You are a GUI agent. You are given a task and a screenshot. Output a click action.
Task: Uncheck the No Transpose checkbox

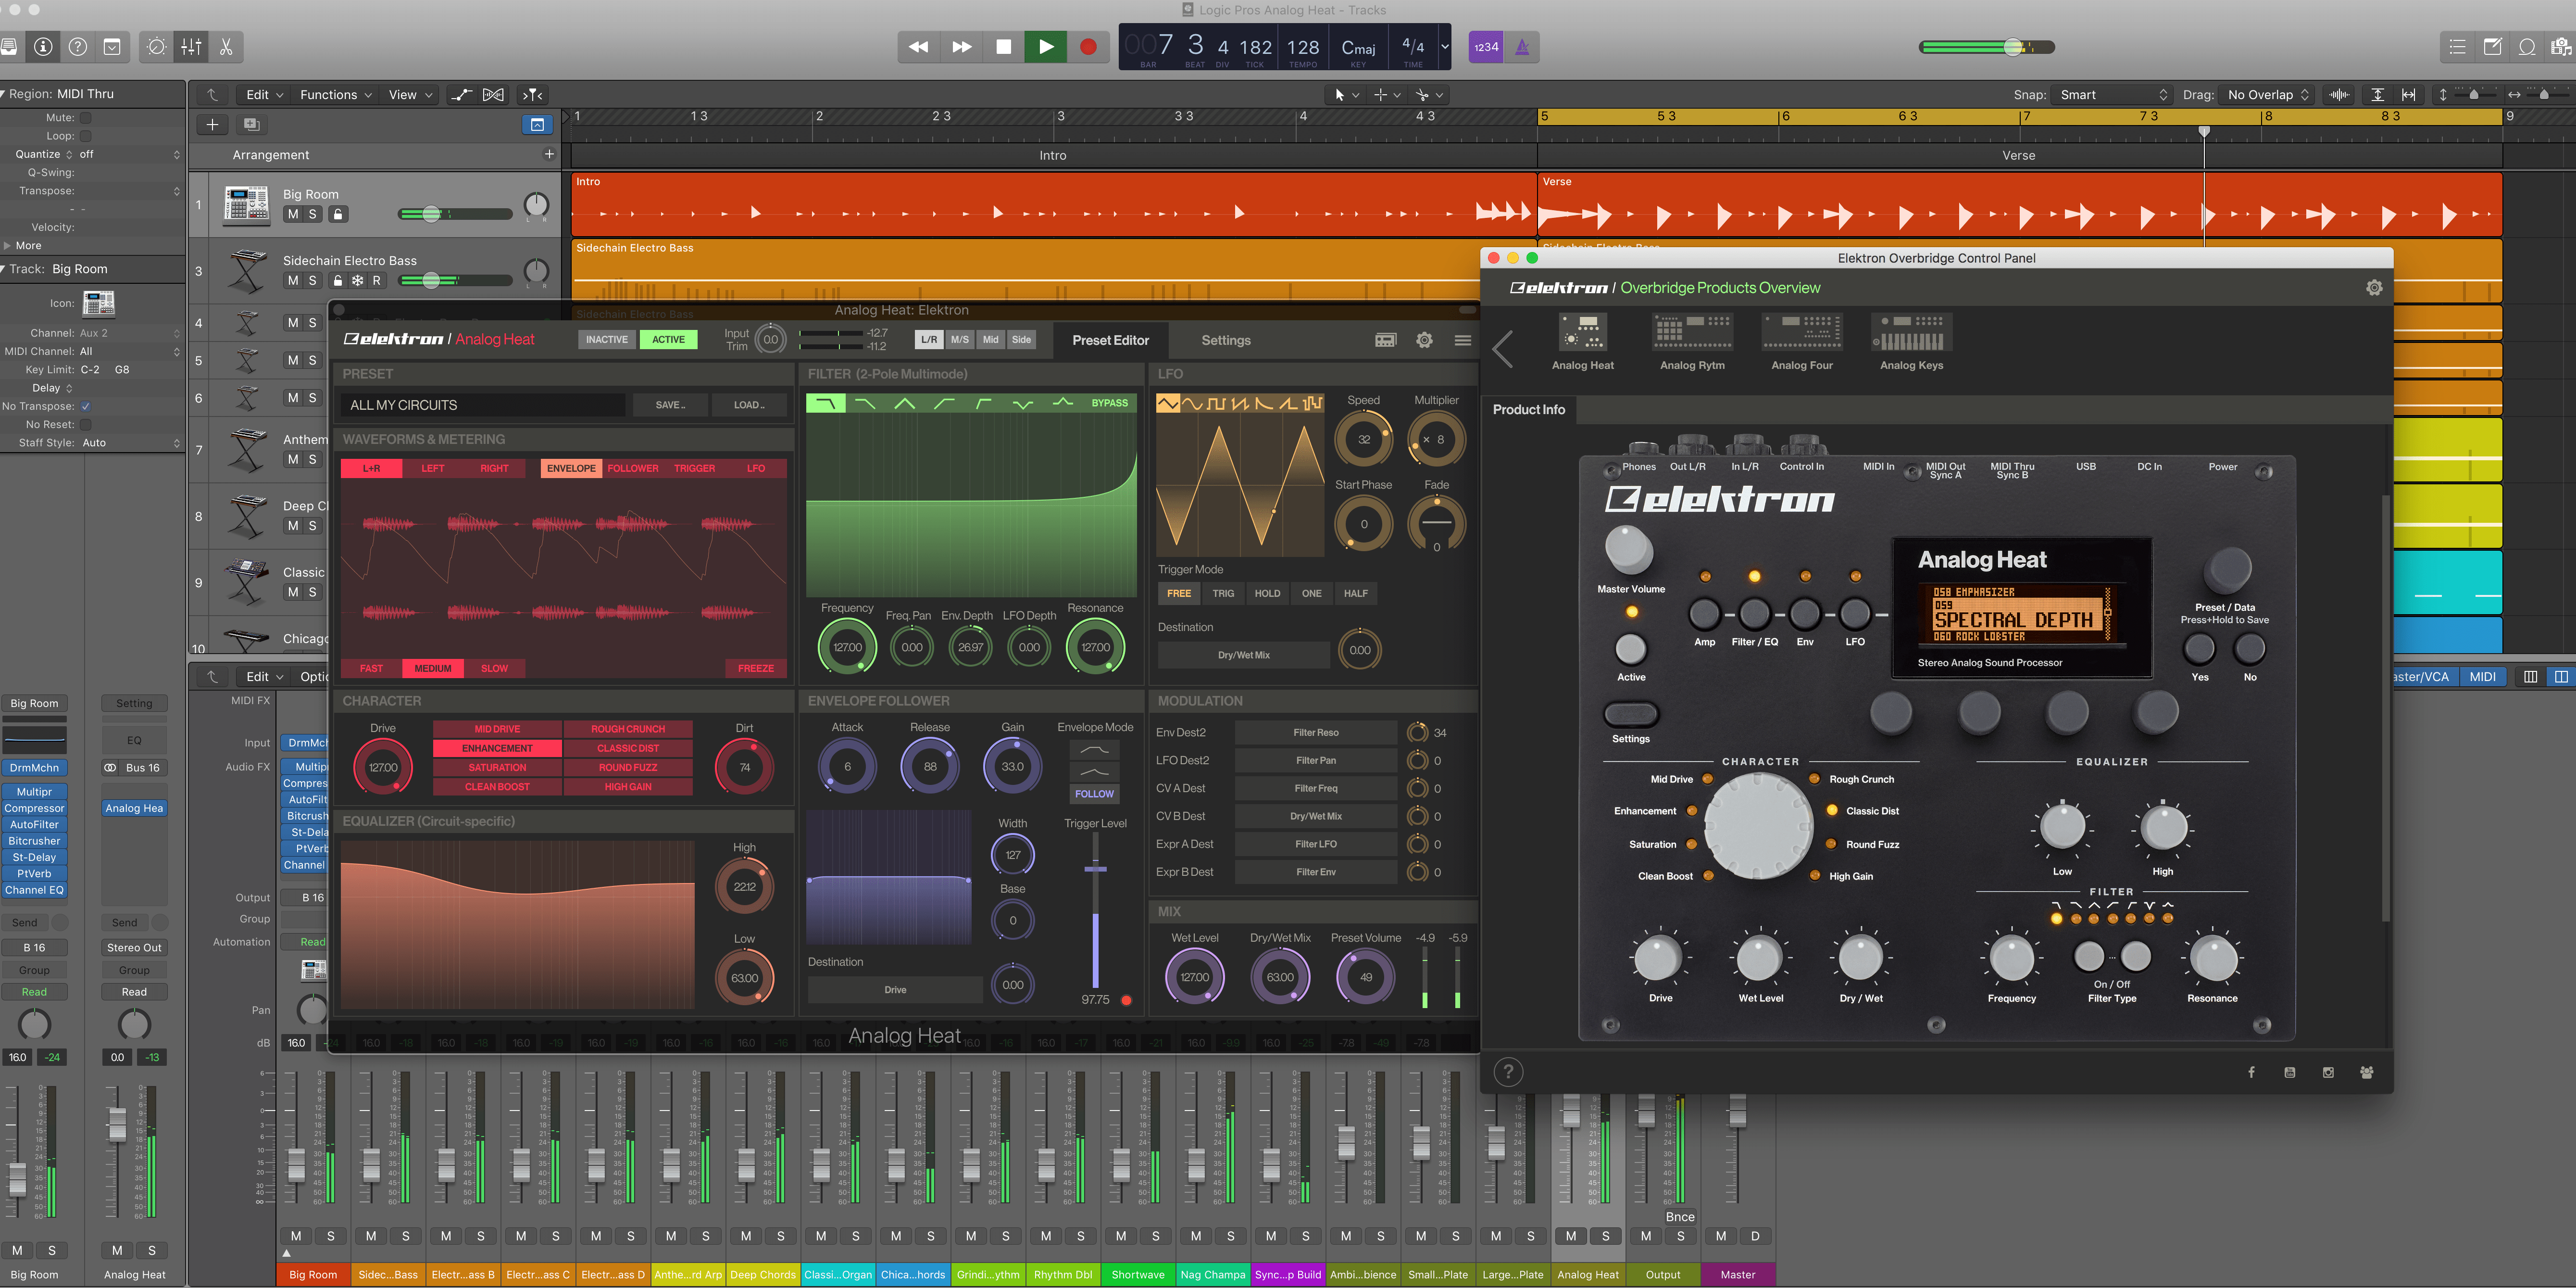(x=86, y=406)
